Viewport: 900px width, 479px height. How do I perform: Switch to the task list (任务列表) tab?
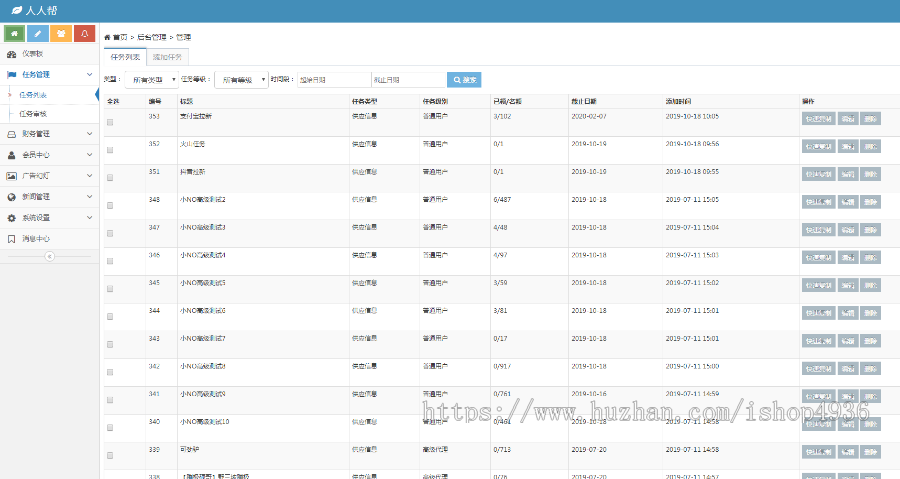click(x=125, y=57)
